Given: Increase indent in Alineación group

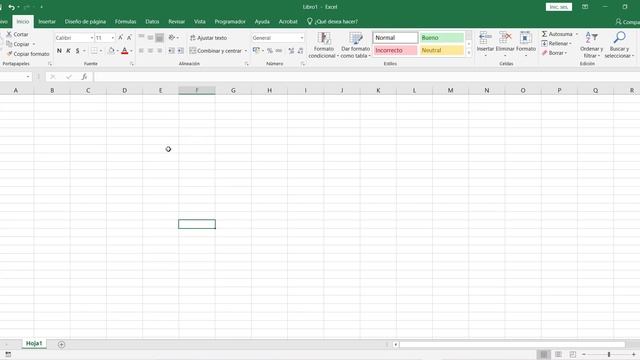Looking at the screenshot, I should (180, 51).
